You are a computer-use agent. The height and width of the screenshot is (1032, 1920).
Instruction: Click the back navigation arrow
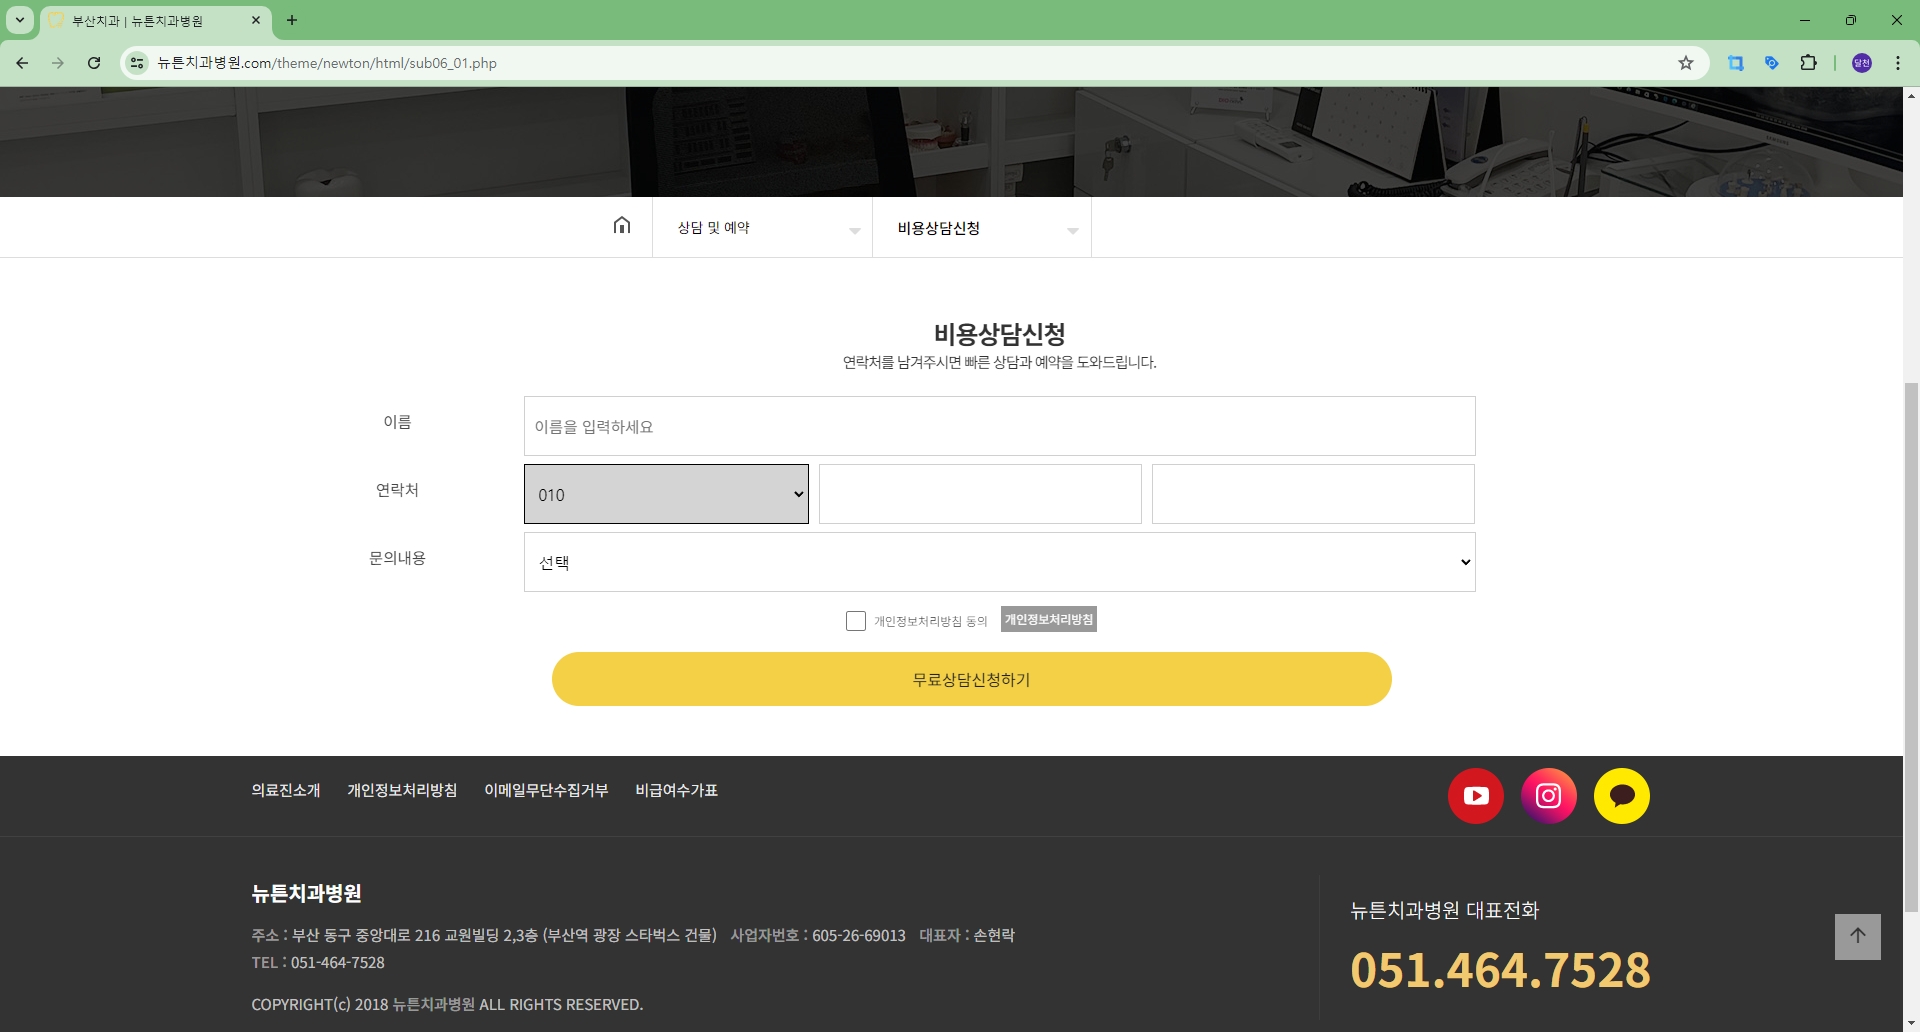[x=22, y=62]
